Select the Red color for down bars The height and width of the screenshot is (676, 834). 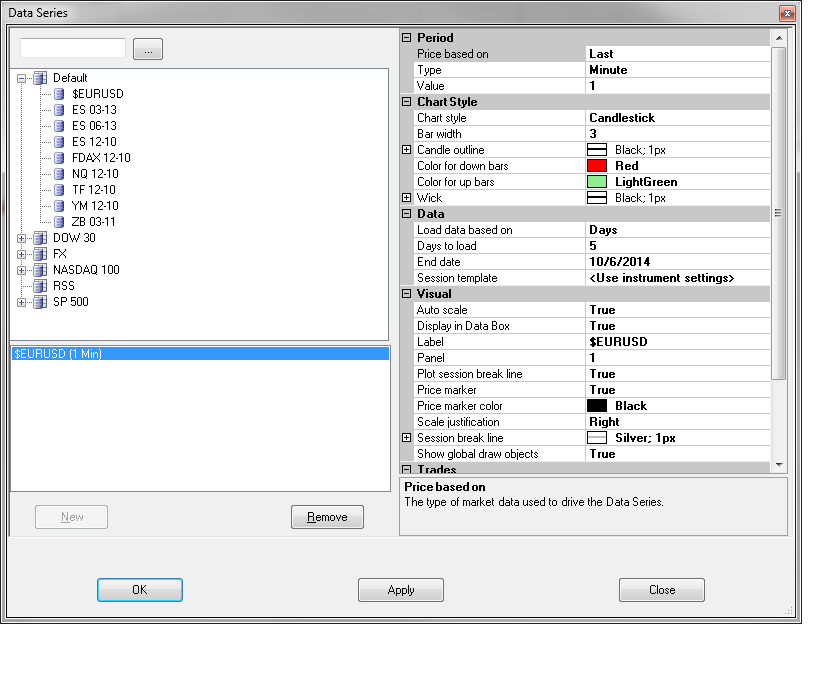(x=597, y=166)
